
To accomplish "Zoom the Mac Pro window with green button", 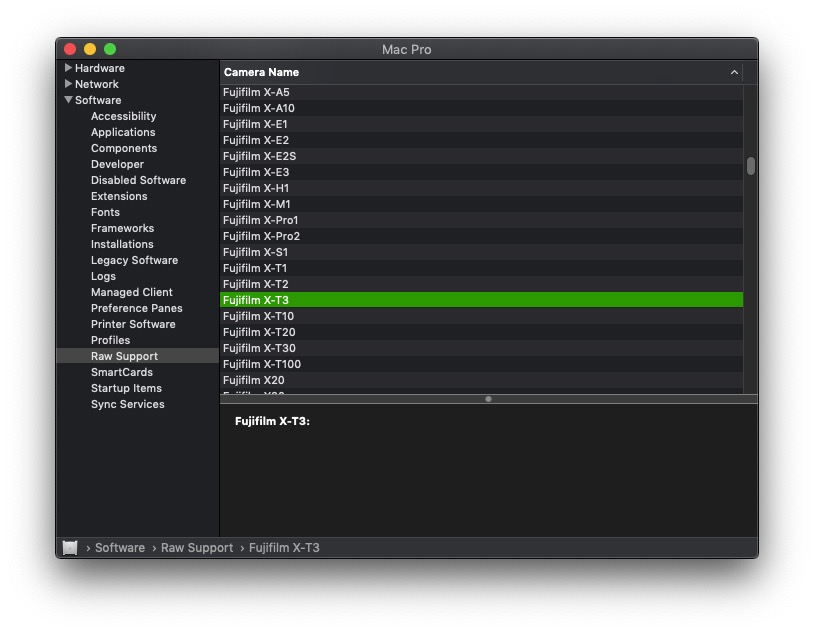I will point(110,49).
